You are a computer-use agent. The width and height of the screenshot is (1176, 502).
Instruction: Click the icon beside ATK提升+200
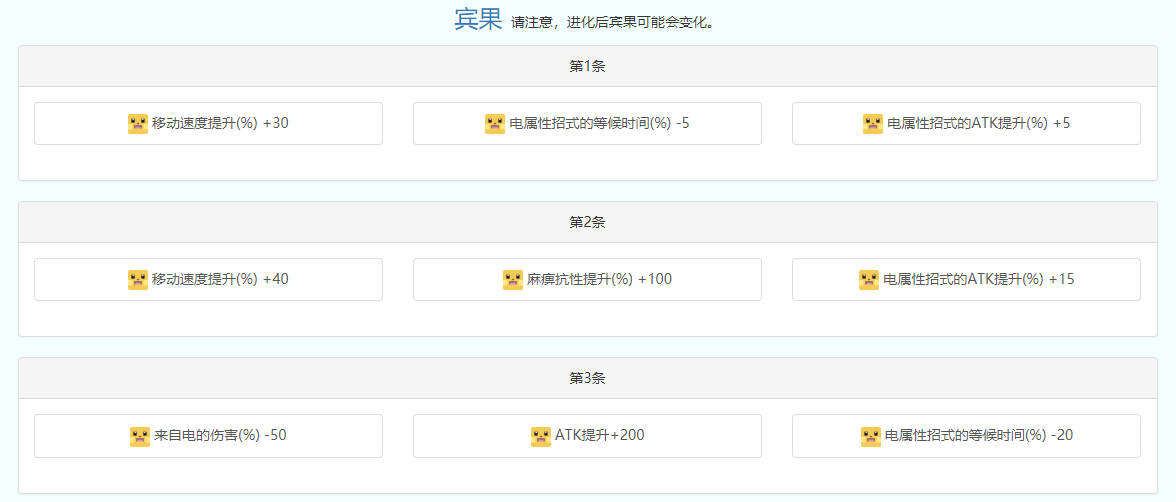click(x=541, y=436)
